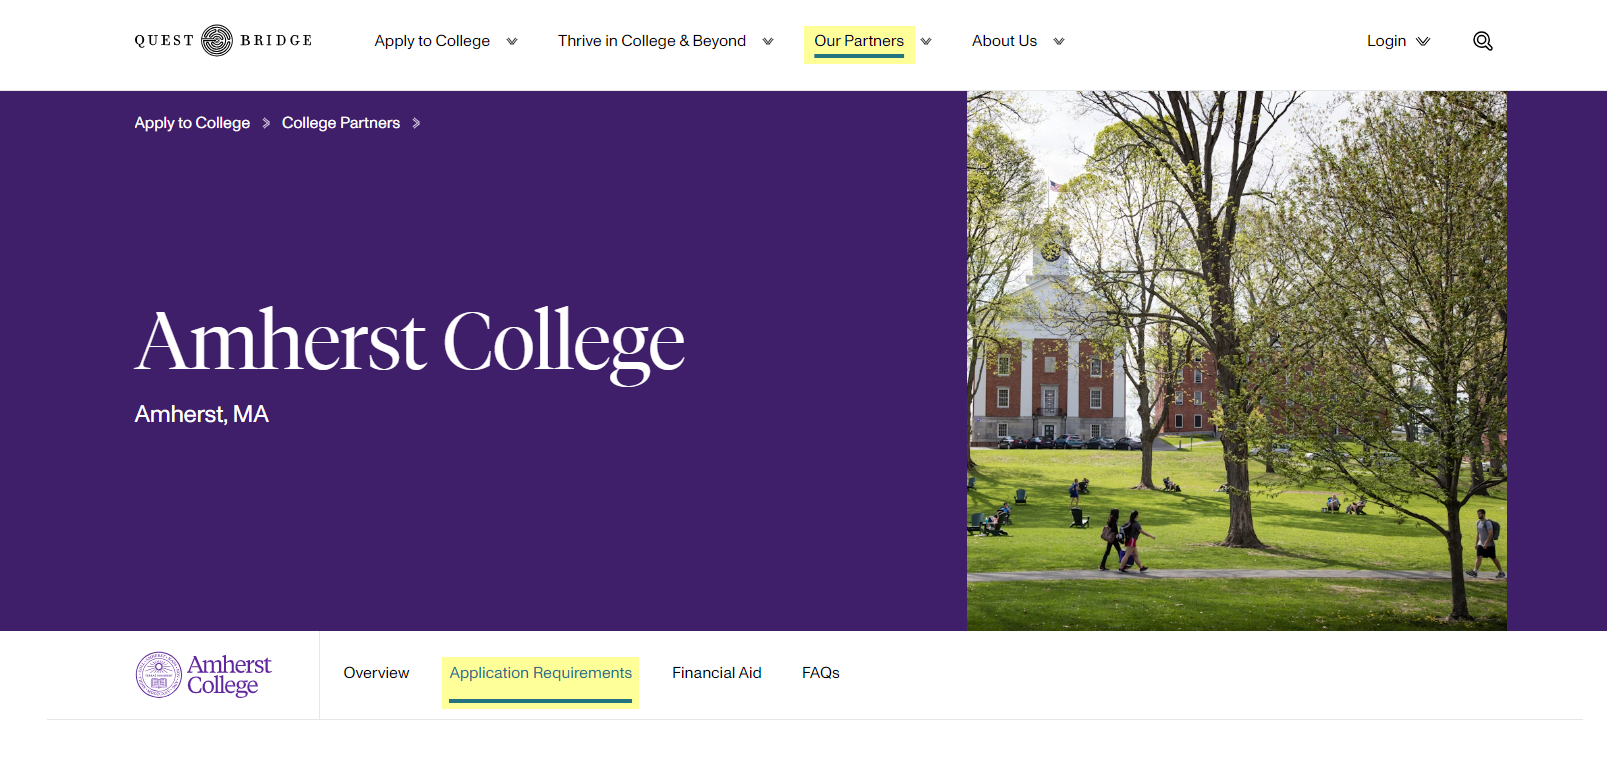Follow the College Partners breadcrumb link
This screenshot has width=1607, height=764.
tap(340, 123)
